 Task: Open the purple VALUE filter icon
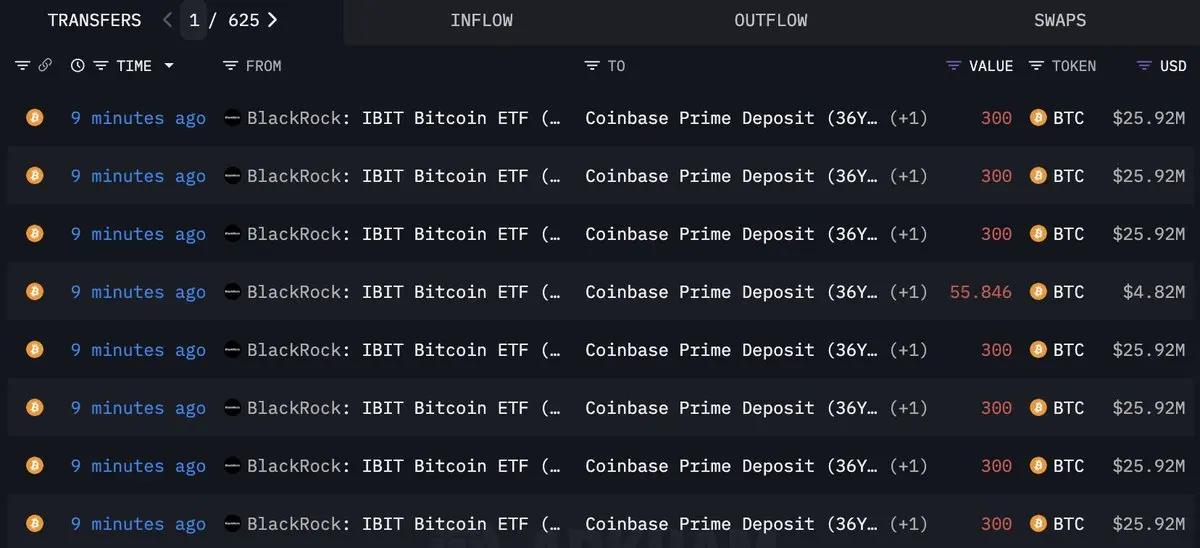pyautogui.click(x=954, y=66)
